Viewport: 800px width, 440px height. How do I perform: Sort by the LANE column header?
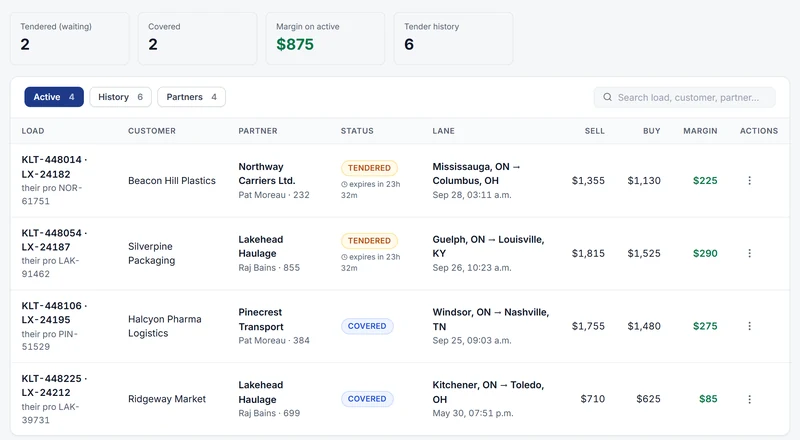(443, 131)
